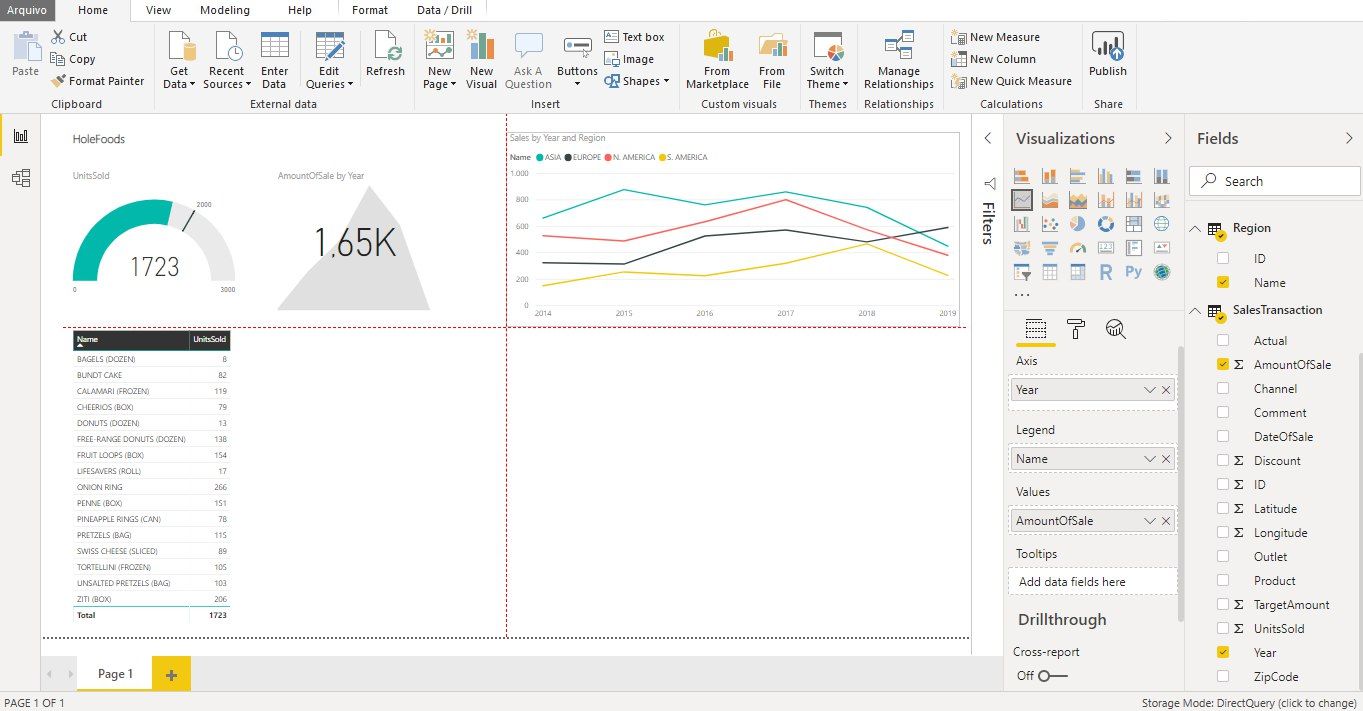
Task: Switch to the Modeling ribbon tab
Action: [225, 10]
